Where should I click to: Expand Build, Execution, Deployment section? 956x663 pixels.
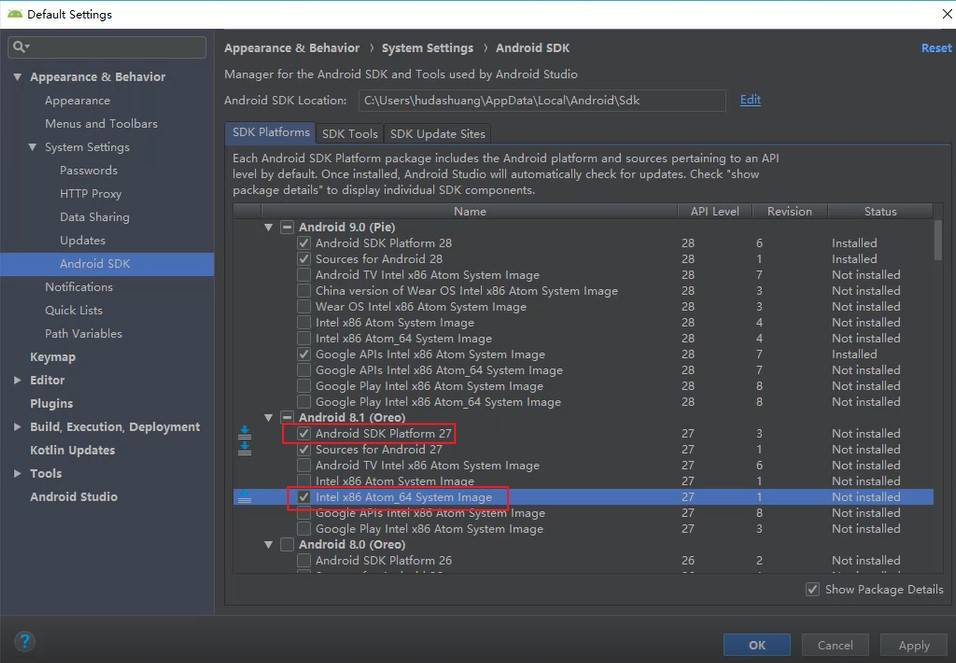tap(18, 427)
